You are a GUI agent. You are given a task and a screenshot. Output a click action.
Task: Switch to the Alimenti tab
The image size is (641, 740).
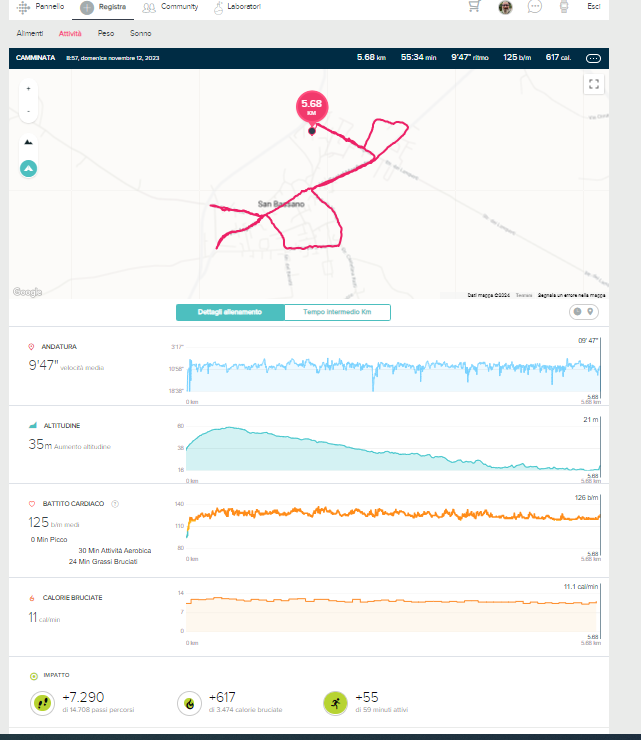(30, 34)
